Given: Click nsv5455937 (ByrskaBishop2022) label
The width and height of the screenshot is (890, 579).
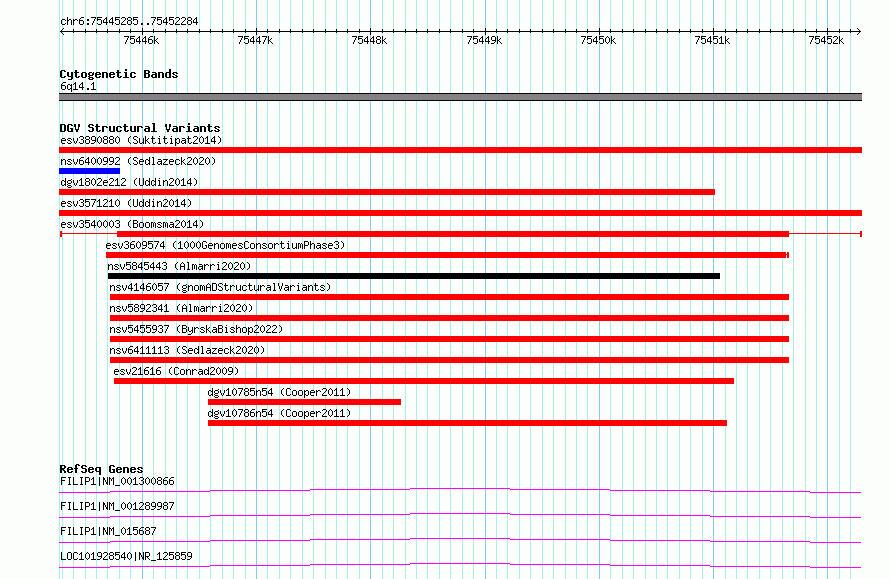Looking at the screenshot, I should pyautogui.click(x=196, y=329).
